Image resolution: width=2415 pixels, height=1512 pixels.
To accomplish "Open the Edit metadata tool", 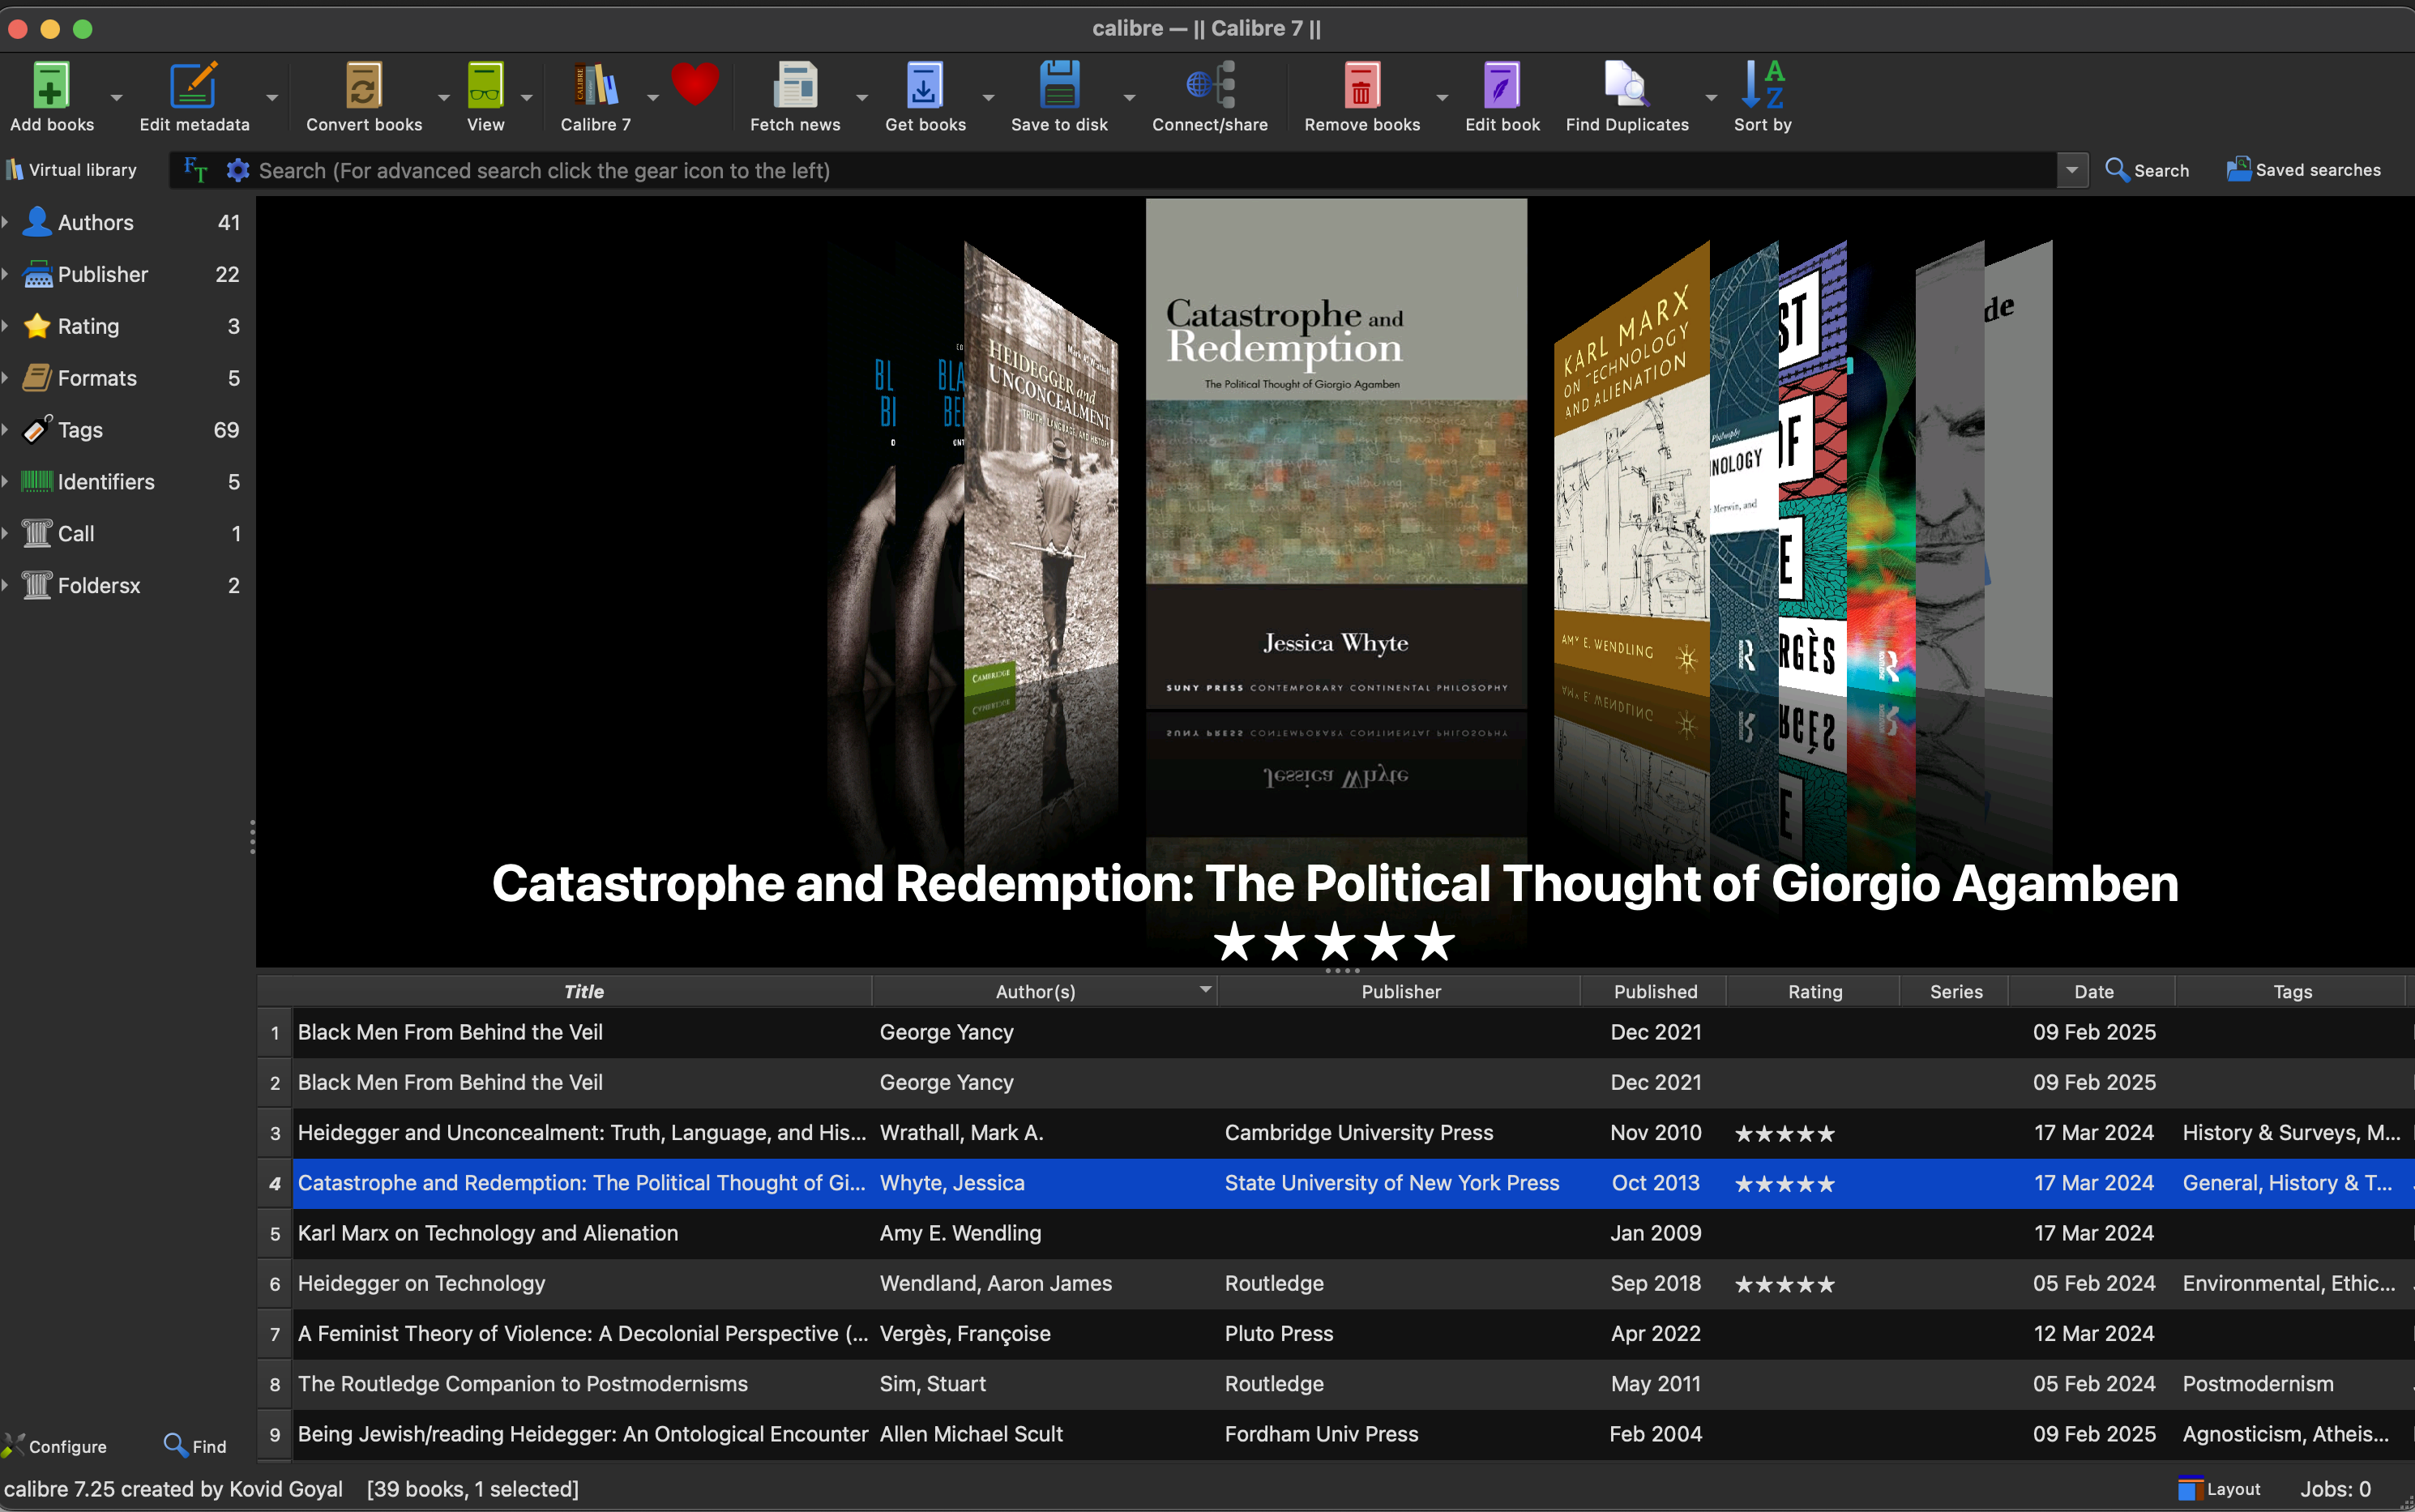I will pyautogui.click(x=193, y=86).
